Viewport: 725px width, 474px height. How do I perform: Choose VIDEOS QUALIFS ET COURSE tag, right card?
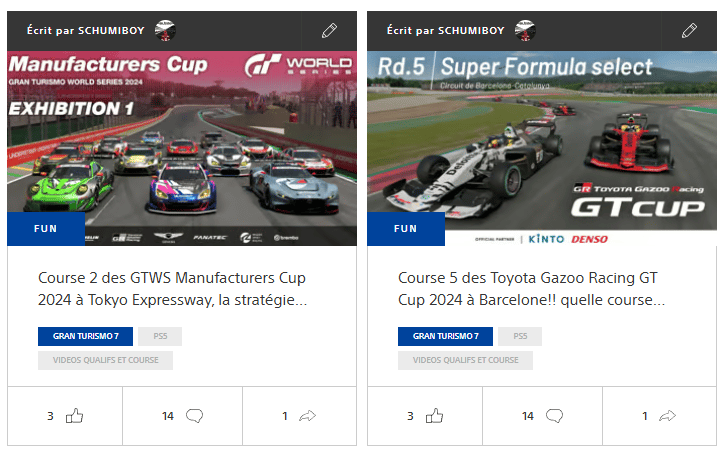pos(465,360)
